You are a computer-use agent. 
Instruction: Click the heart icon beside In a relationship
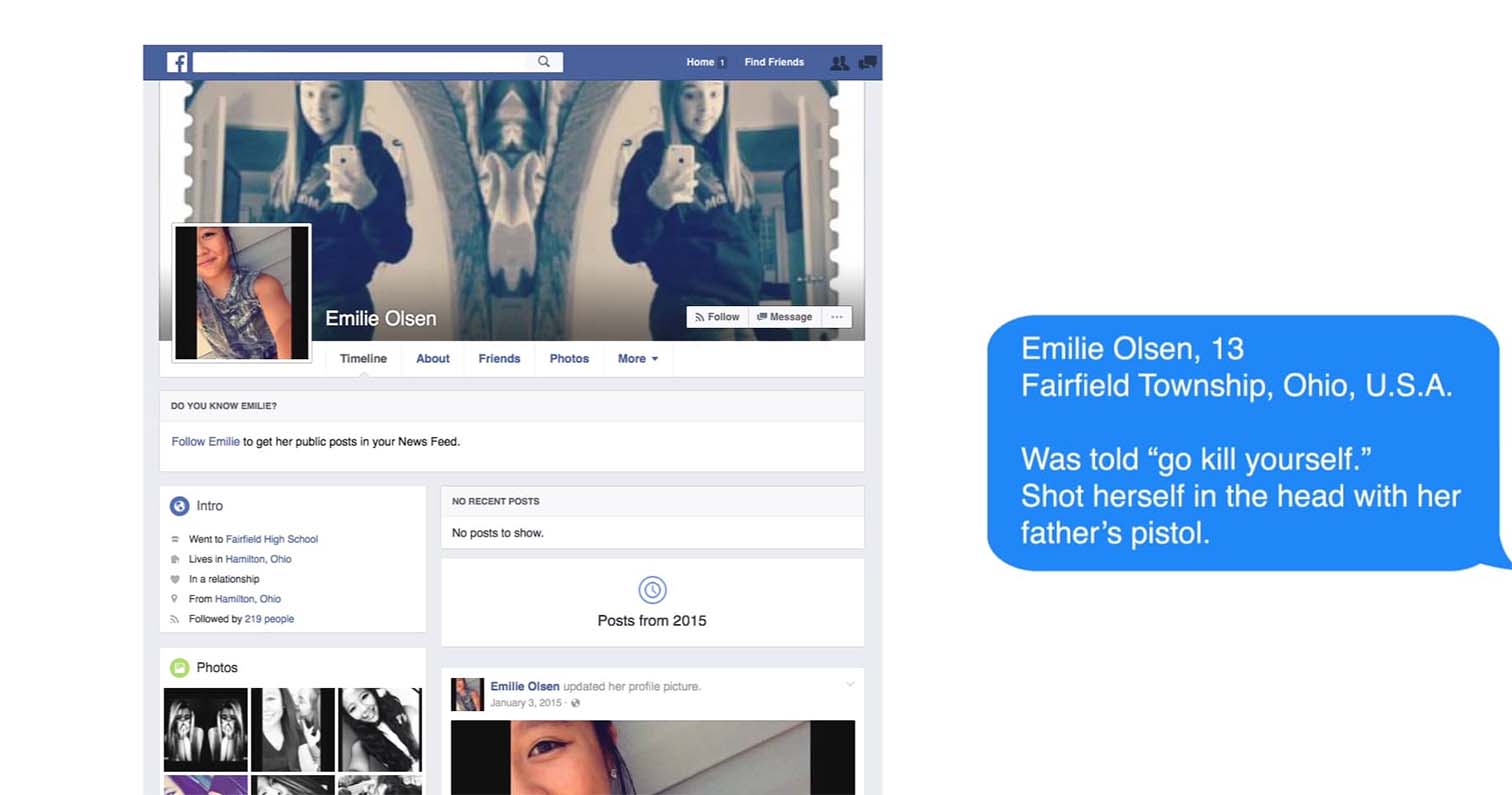(x=176, y=579)
